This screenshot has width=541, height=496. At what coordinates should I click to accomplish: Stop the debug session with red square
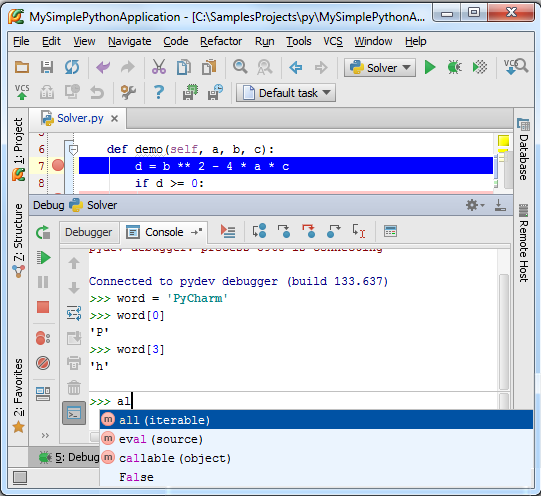43,307
